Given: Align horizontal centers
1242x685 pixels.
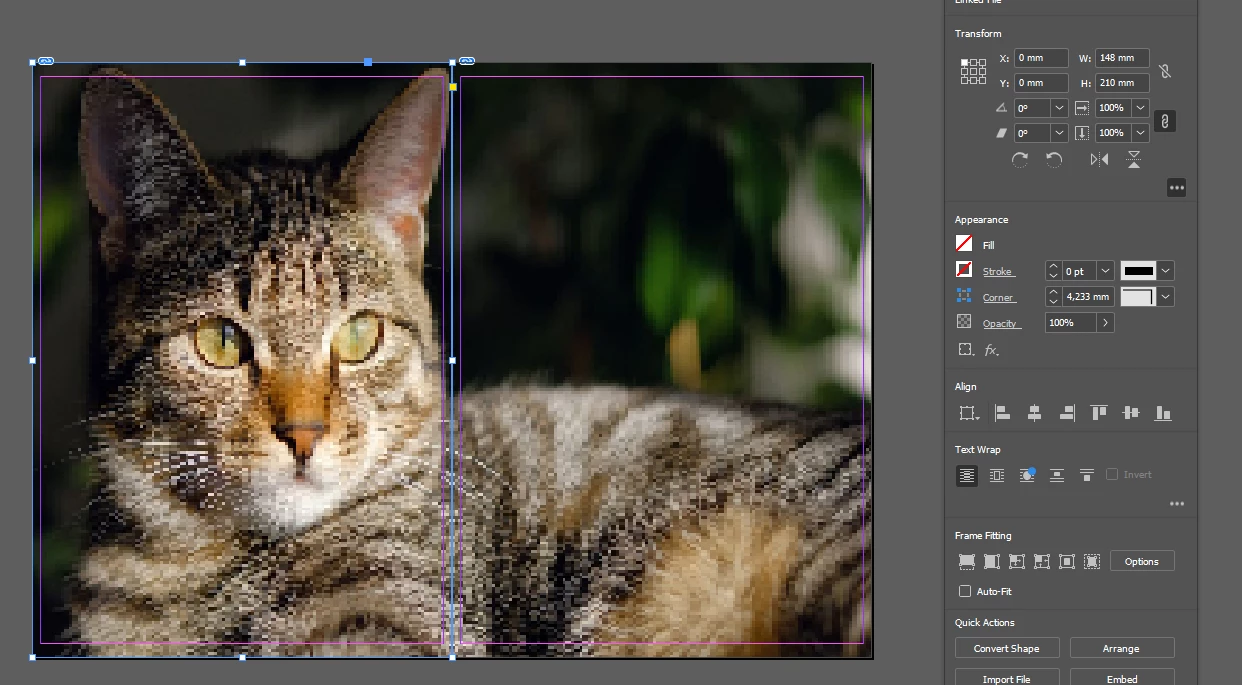Looking at the screenshot, I should click(1034, 413).
